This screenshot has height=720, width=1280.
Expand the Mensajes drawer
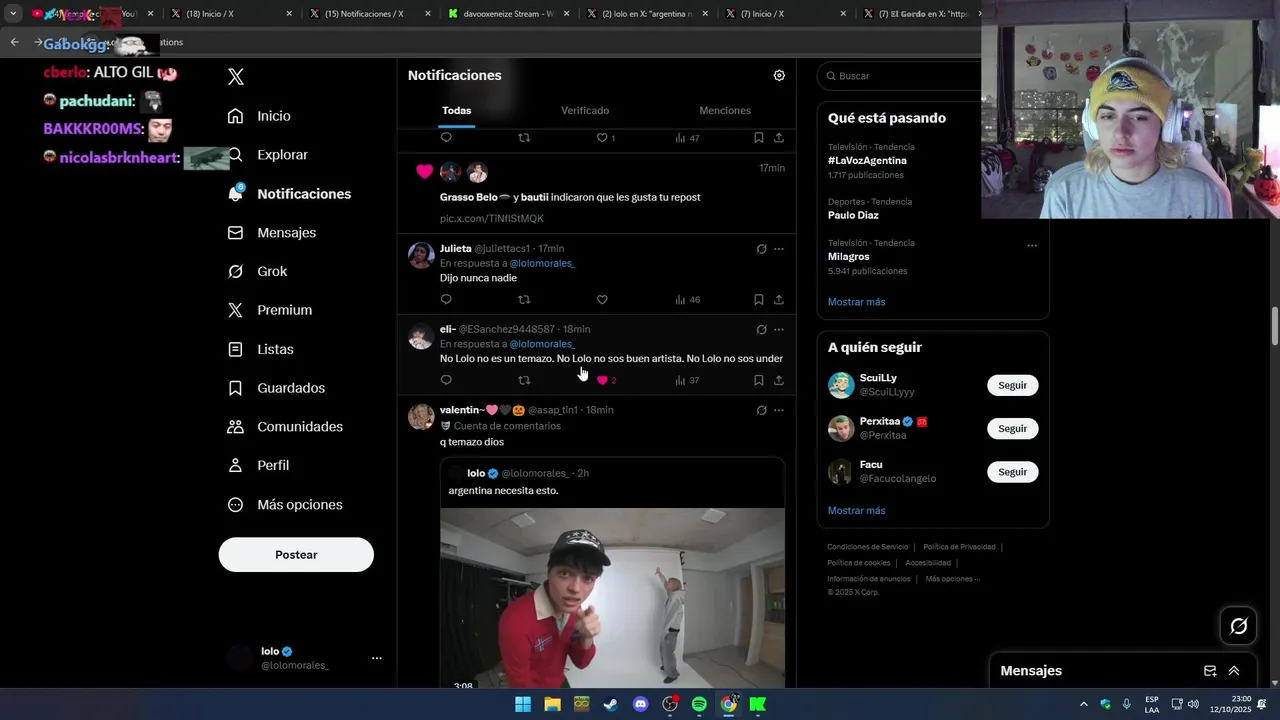(1234, 671)
